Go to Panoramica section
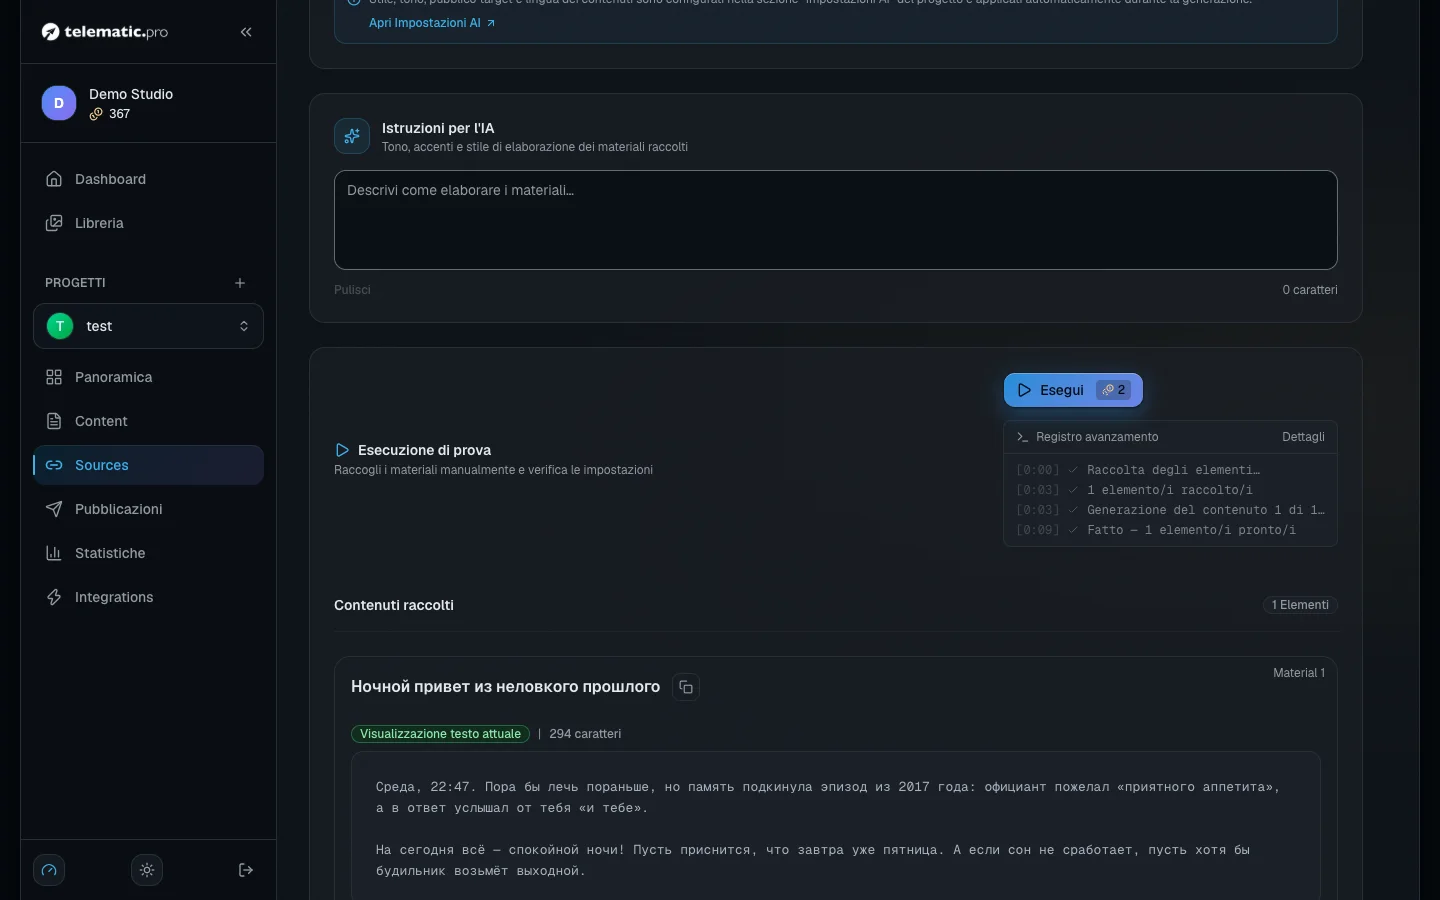 148,377
